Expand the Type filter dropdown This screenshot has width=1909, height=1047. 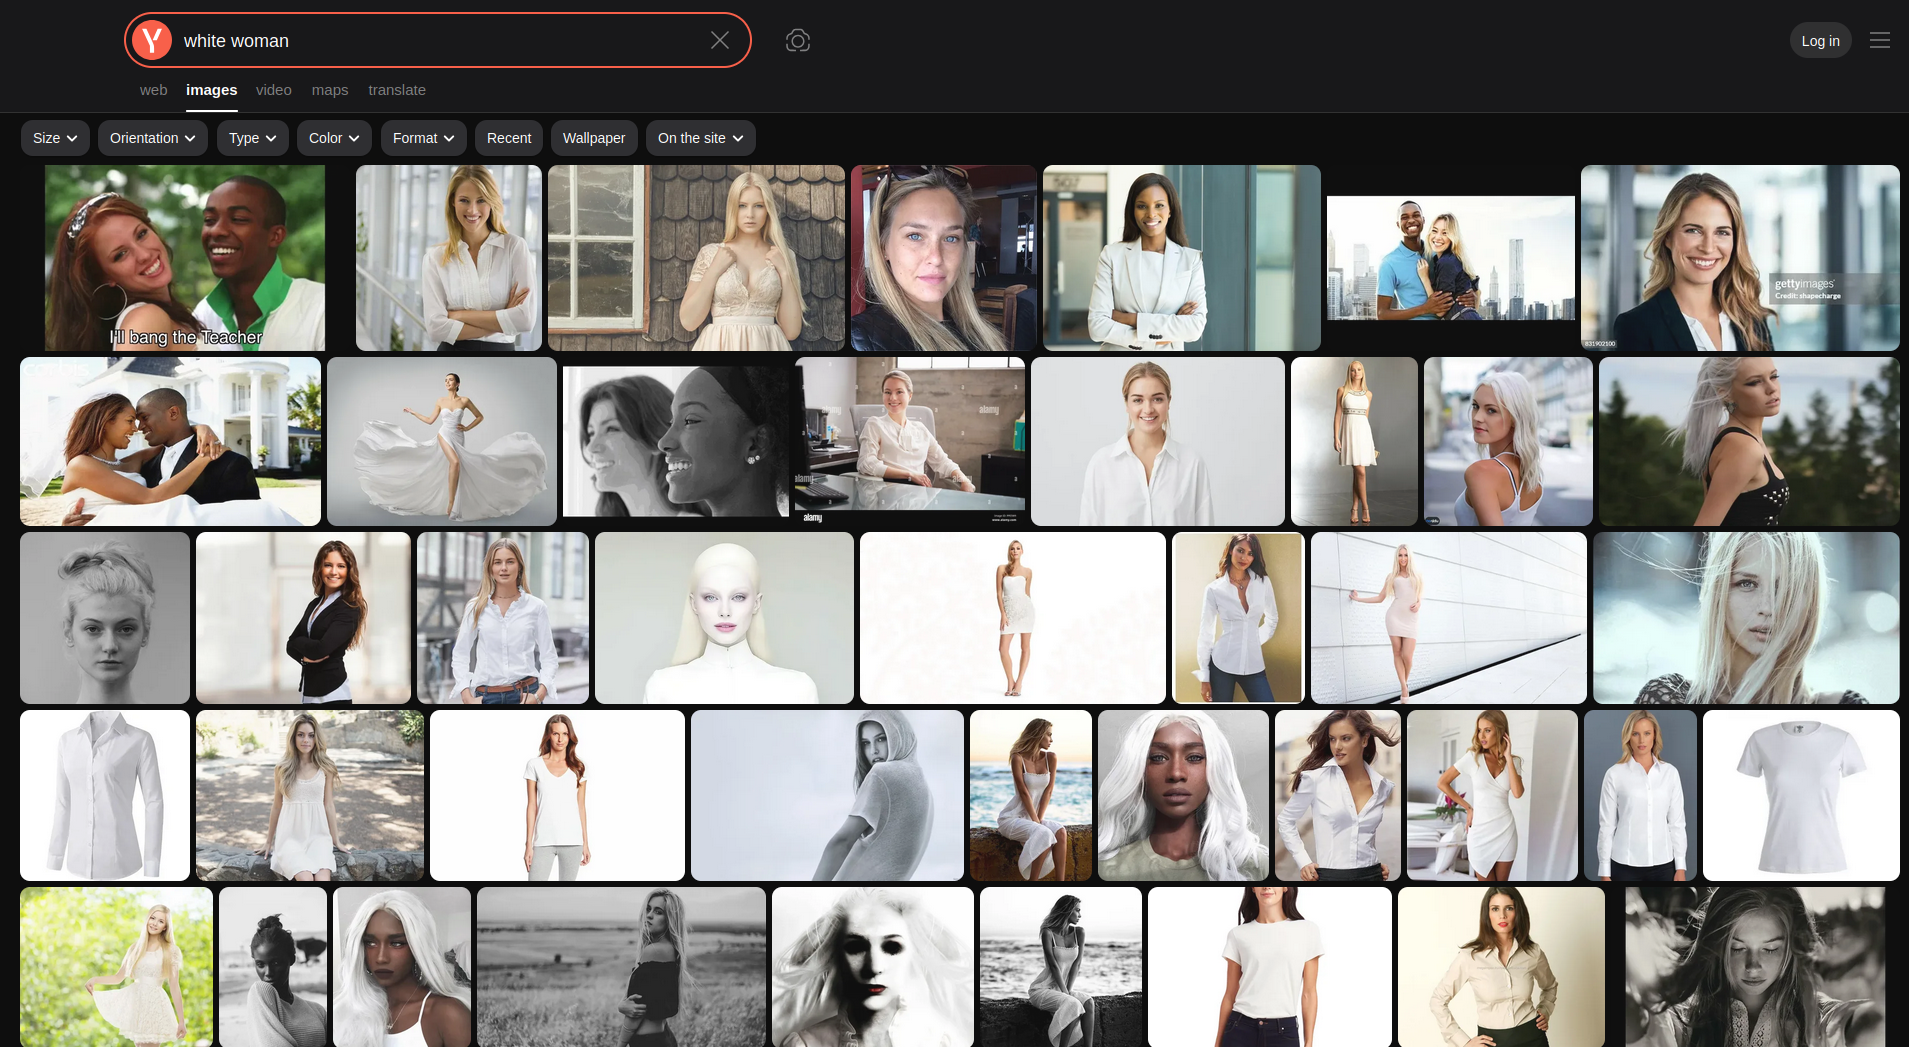coord(253,138)
